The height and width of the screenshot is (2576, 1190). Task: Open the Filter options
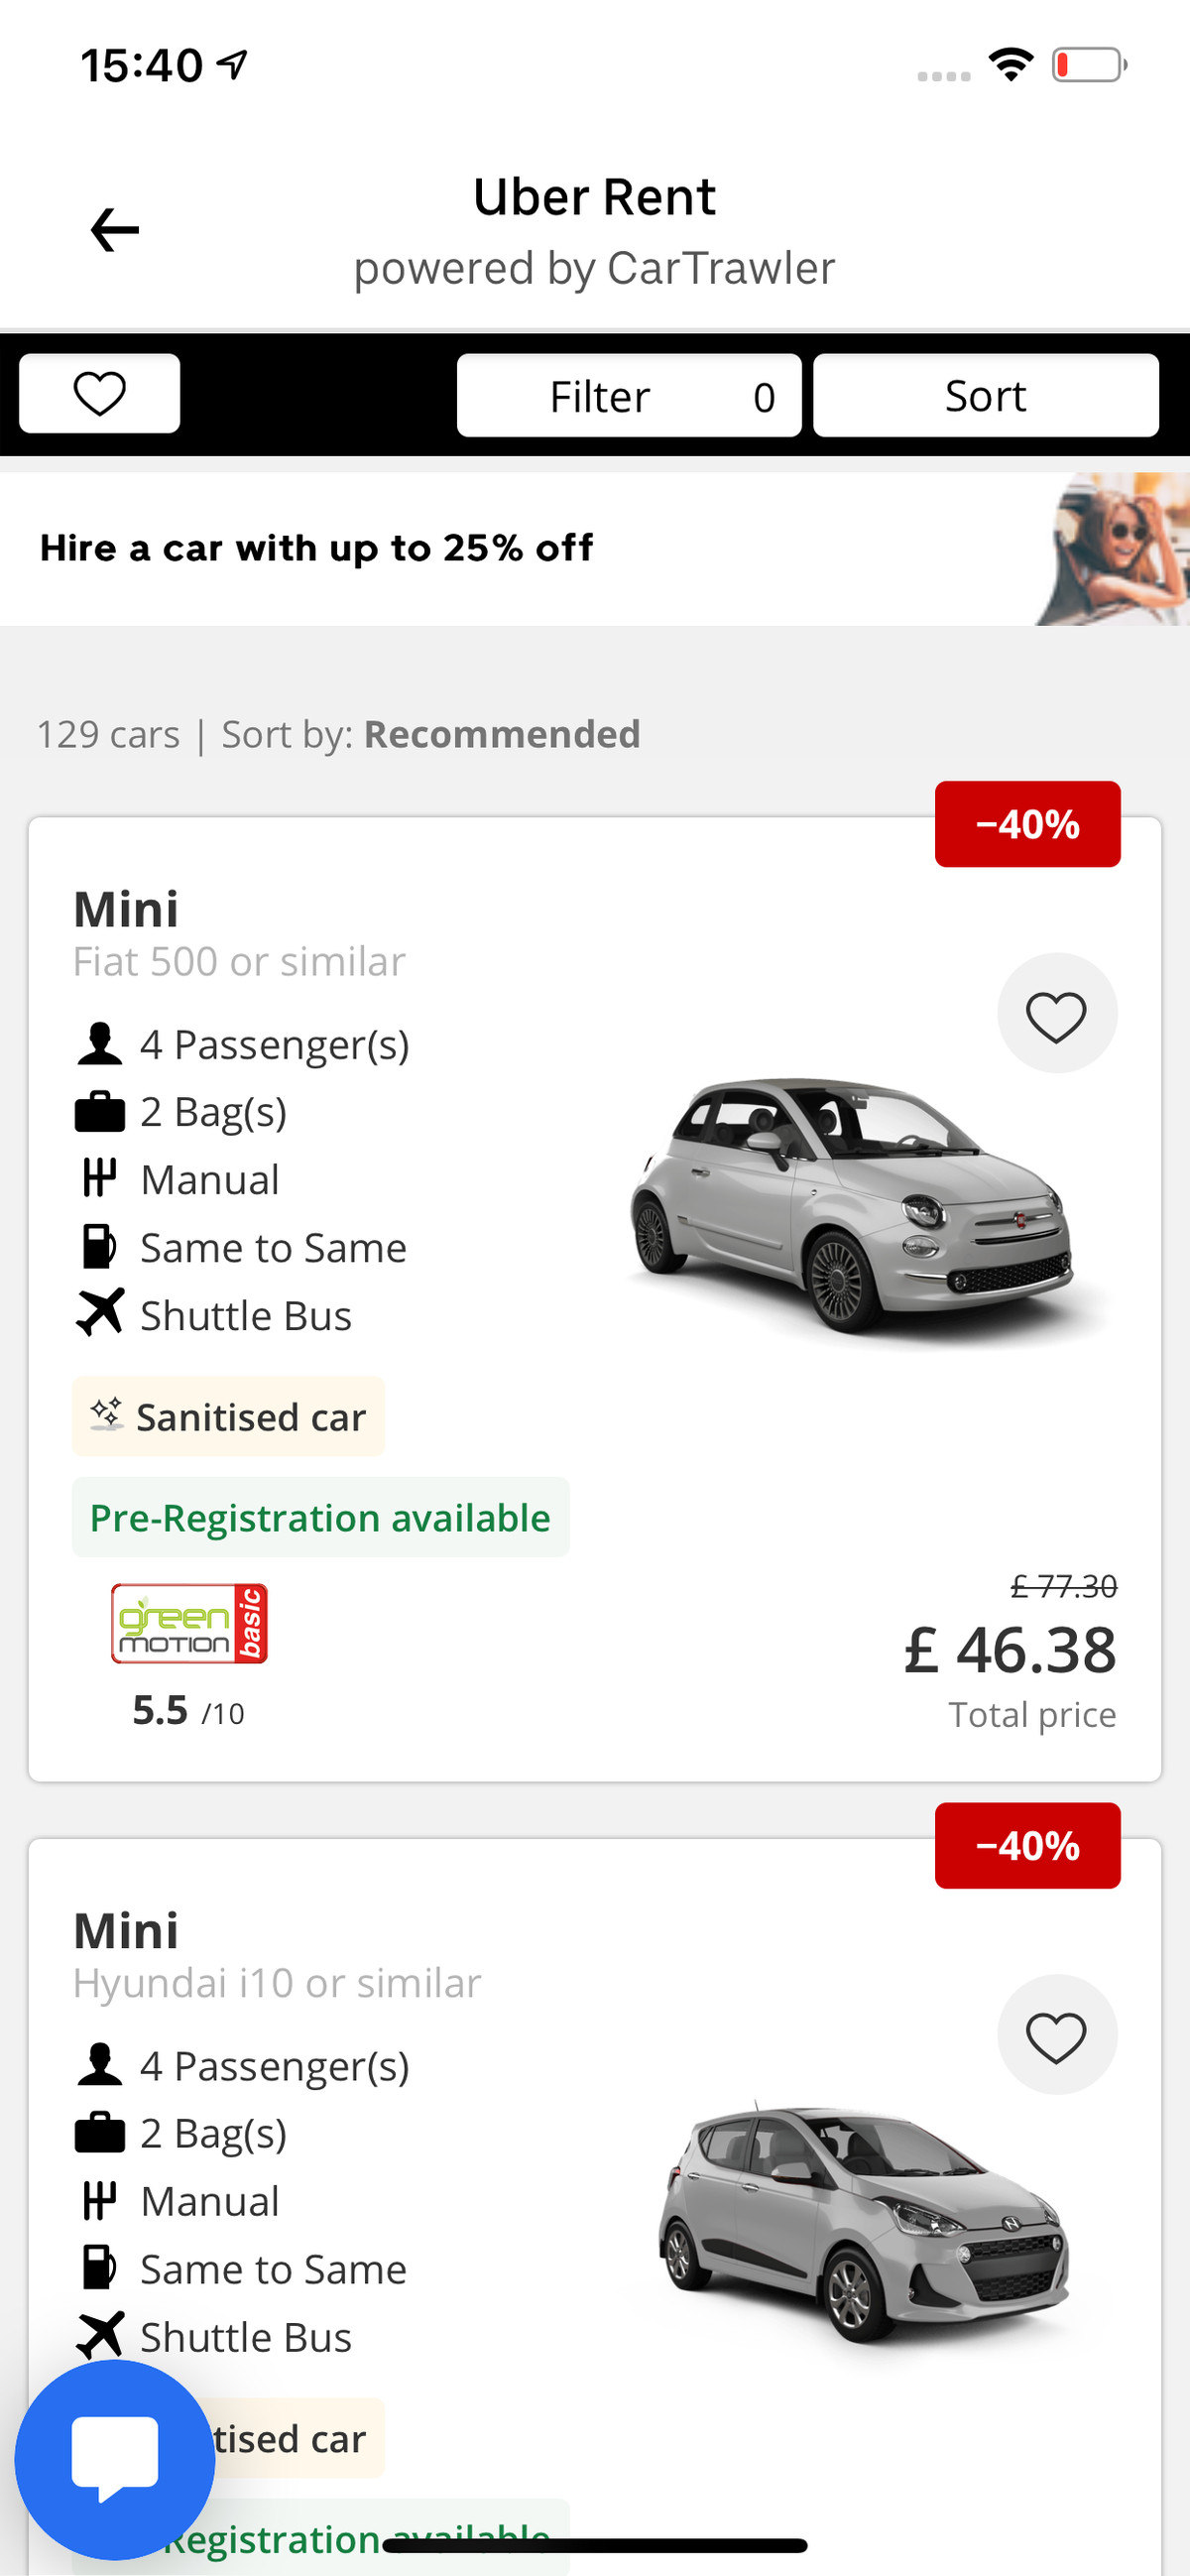(x=629, y=396)
